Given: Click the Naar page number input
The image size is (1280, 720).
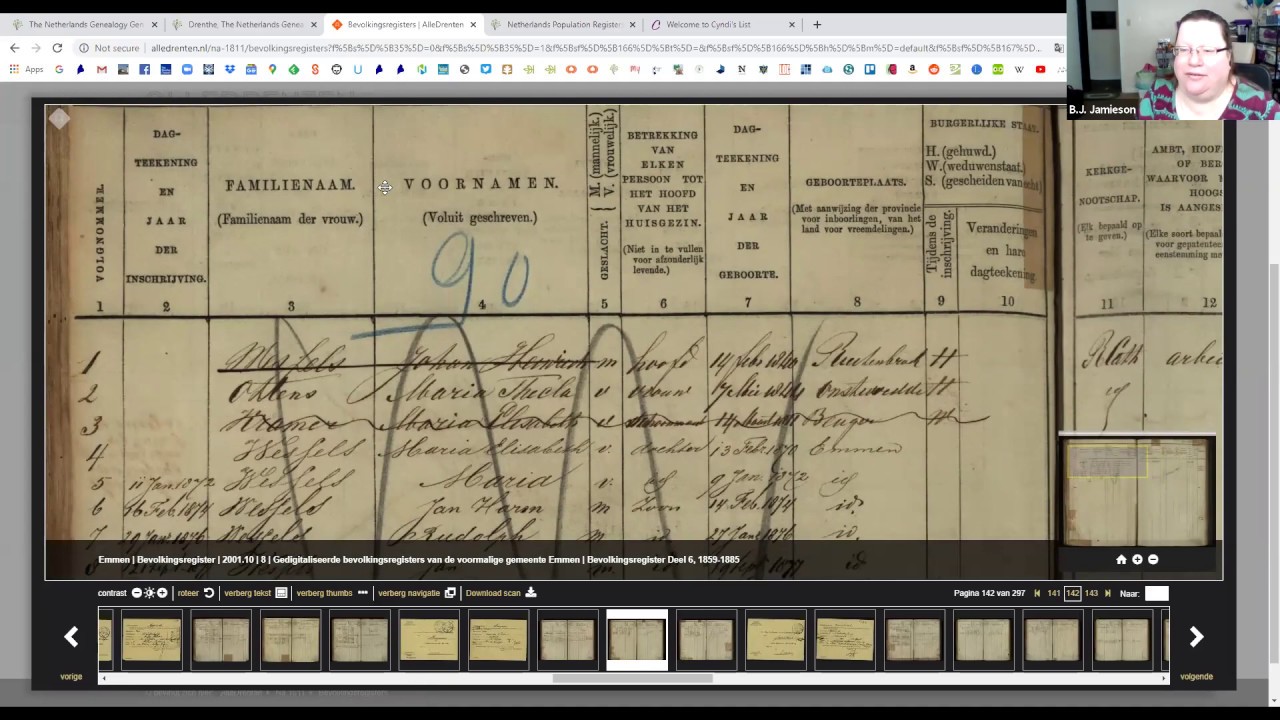Looking at the screenshot, I should (1156, 594).
